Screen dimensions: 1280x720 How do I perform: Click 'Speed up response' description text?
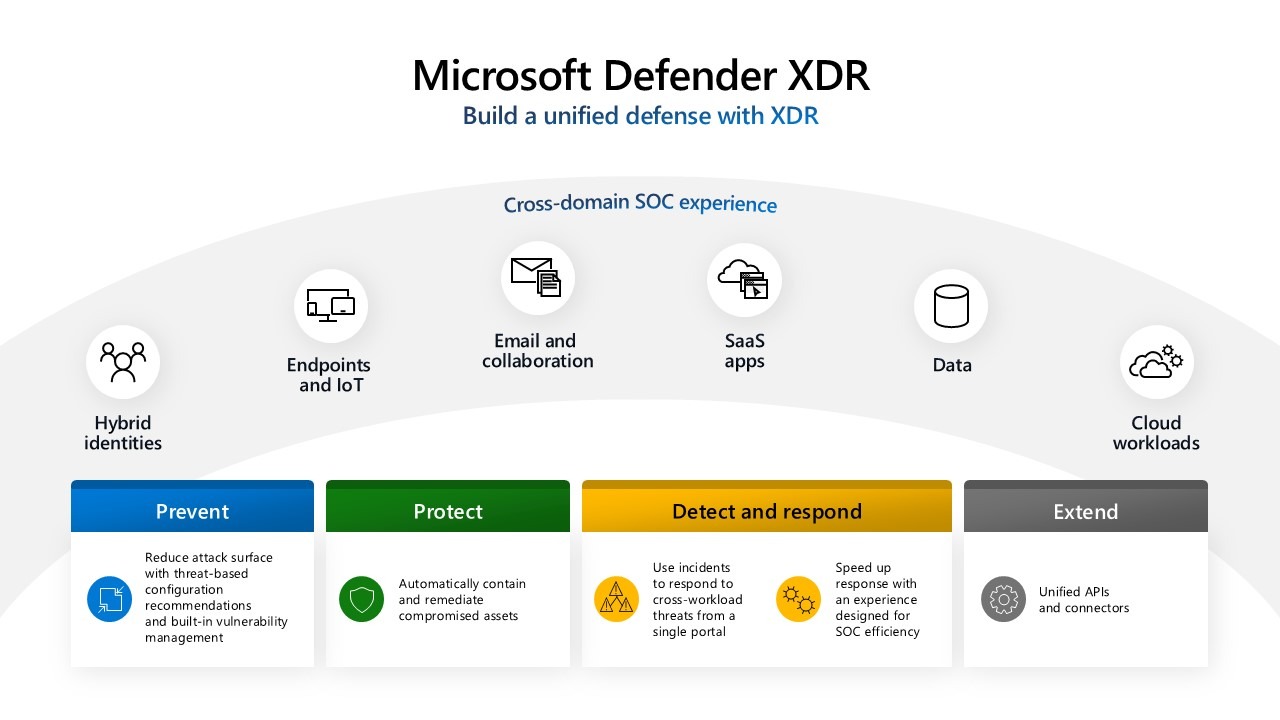point(877,600)
